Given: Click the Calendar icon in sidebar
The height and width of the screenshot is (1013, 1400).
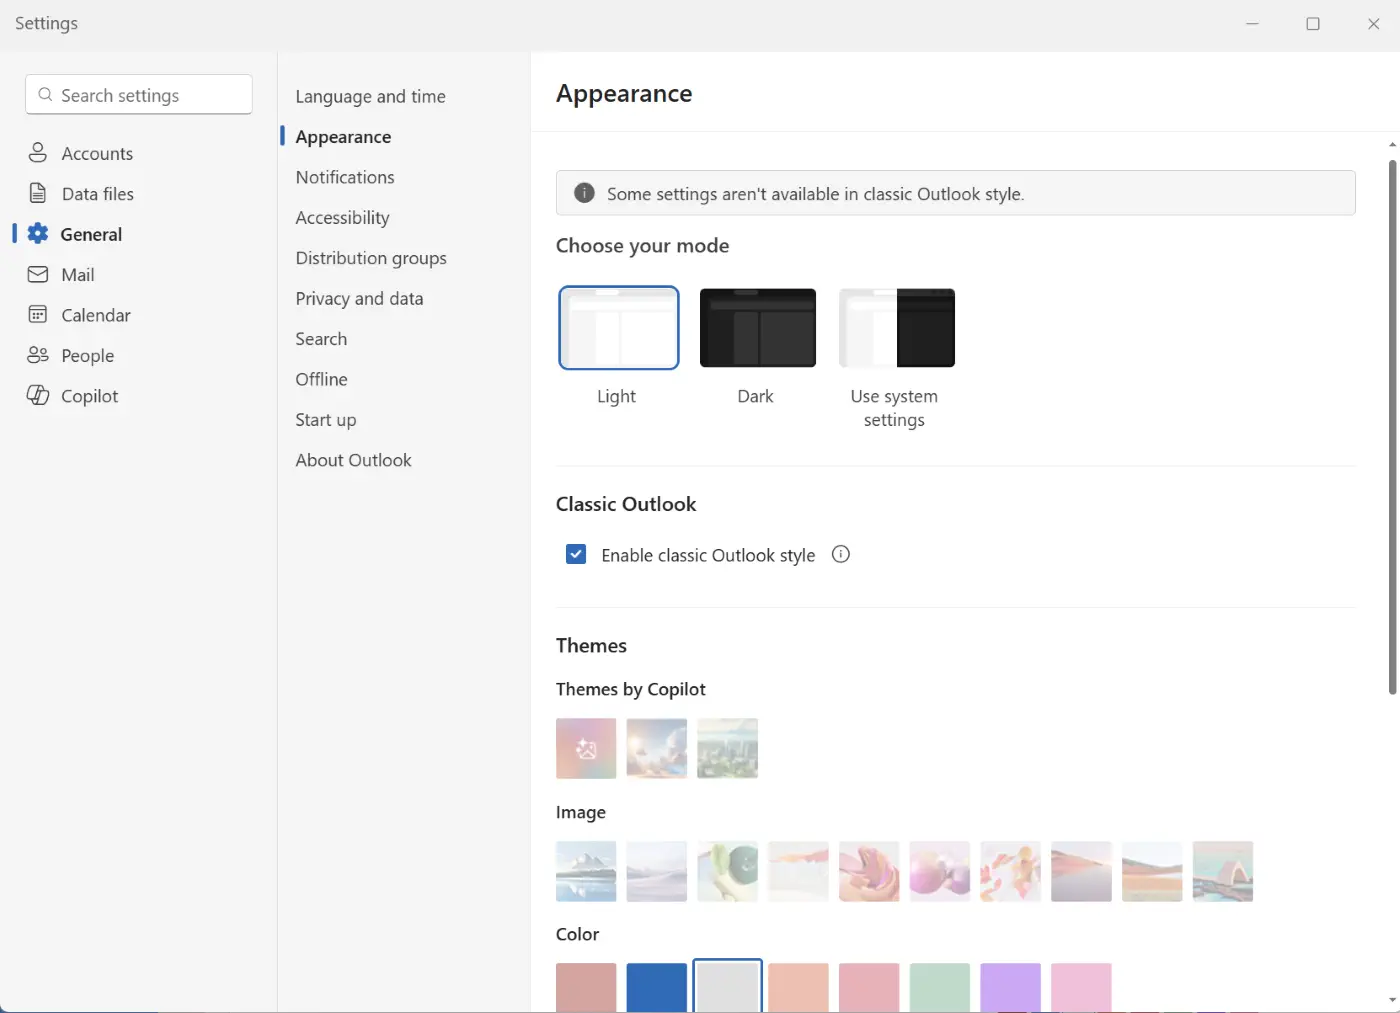Looking at the screenshot, I should (38, 315).
